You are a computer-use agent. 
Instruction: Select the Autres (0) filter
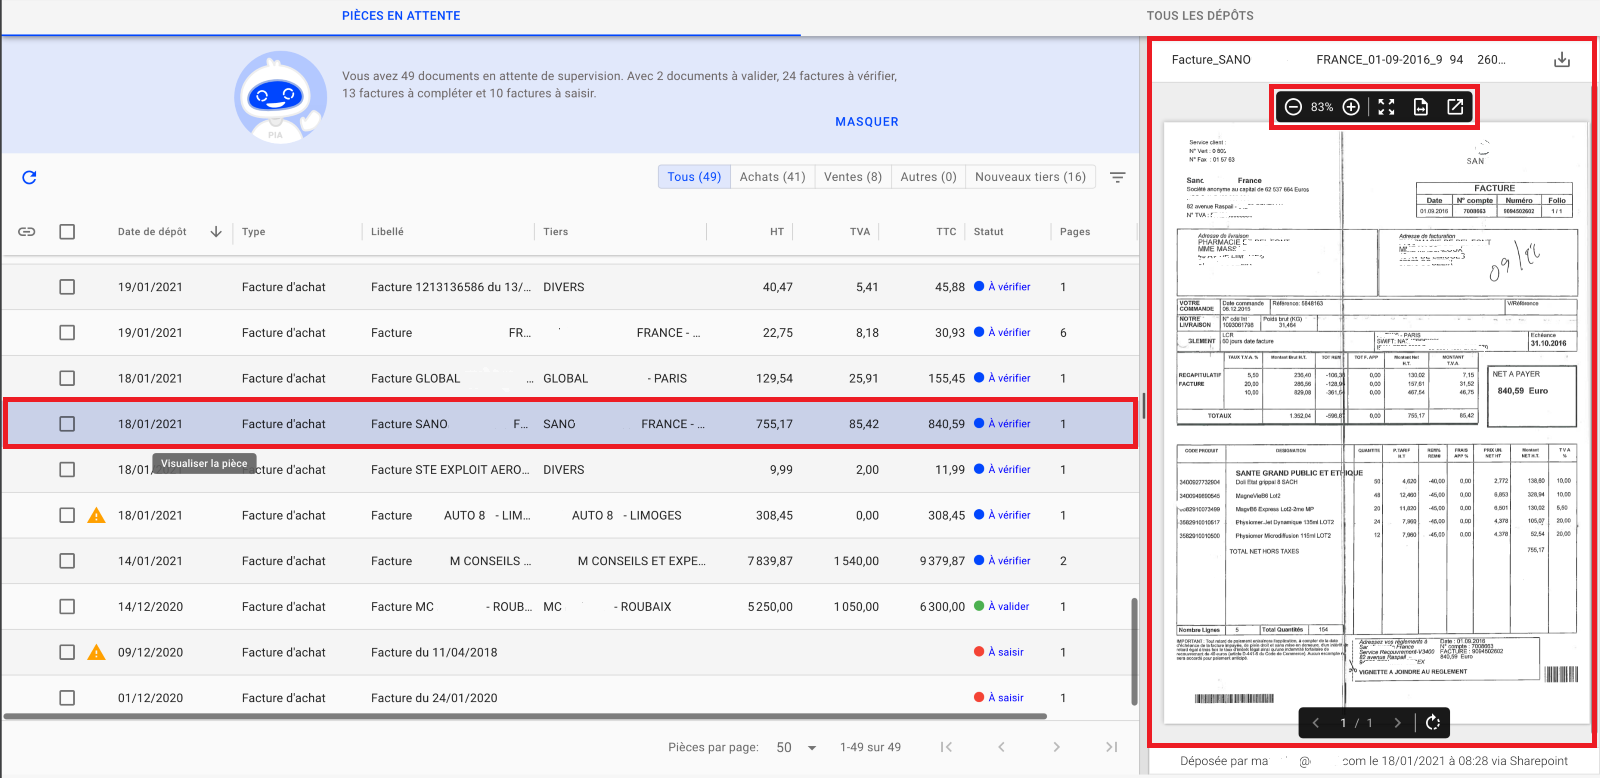(929, 177)
